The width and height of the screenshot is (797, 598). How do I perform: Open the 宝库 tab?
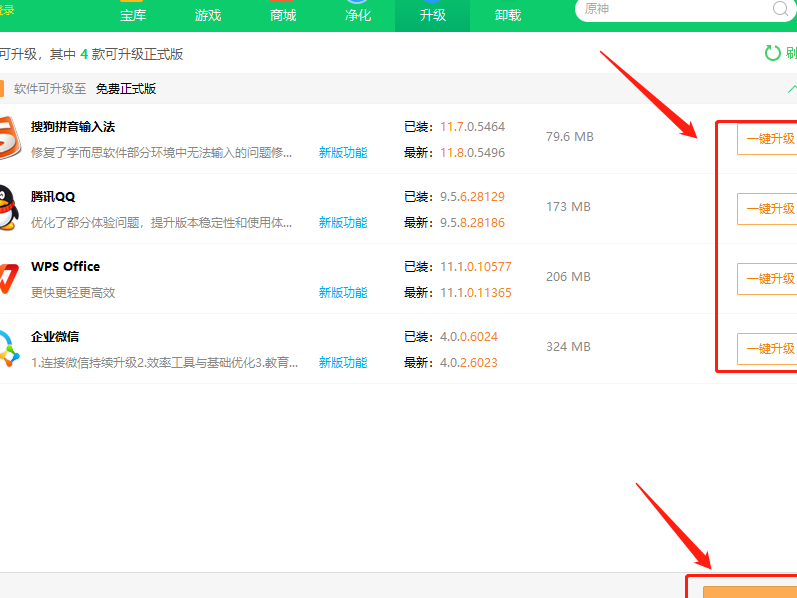coord(133,15)
